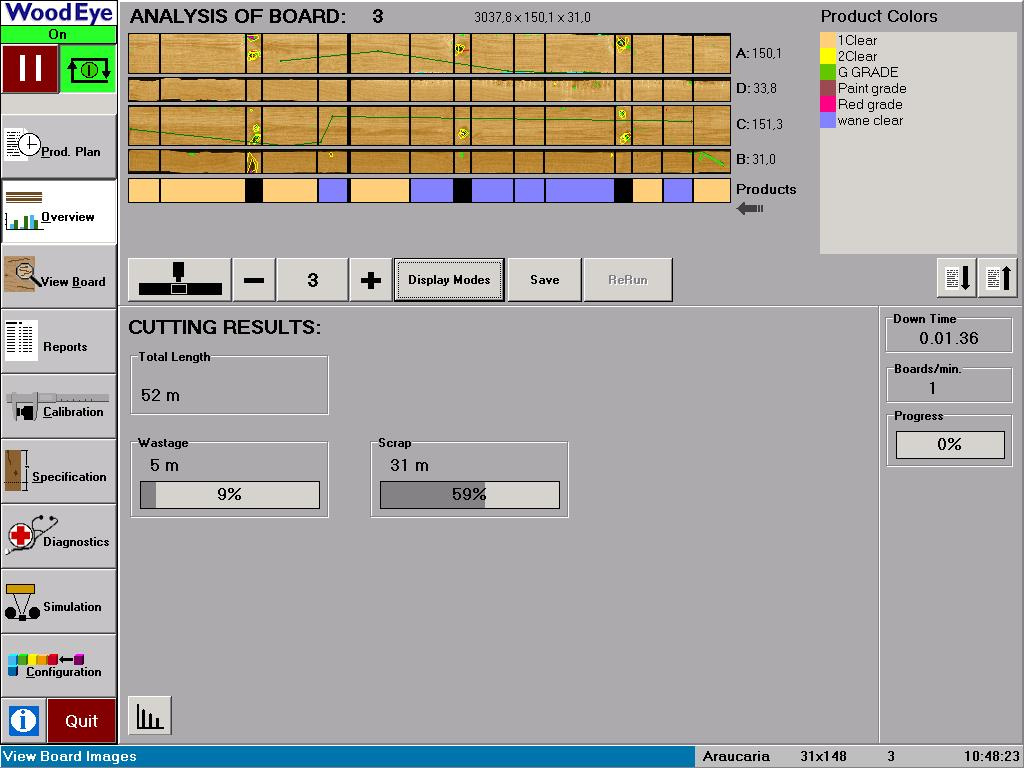
Task: Click the product list sort-down icon
Action: coord(956,278)
